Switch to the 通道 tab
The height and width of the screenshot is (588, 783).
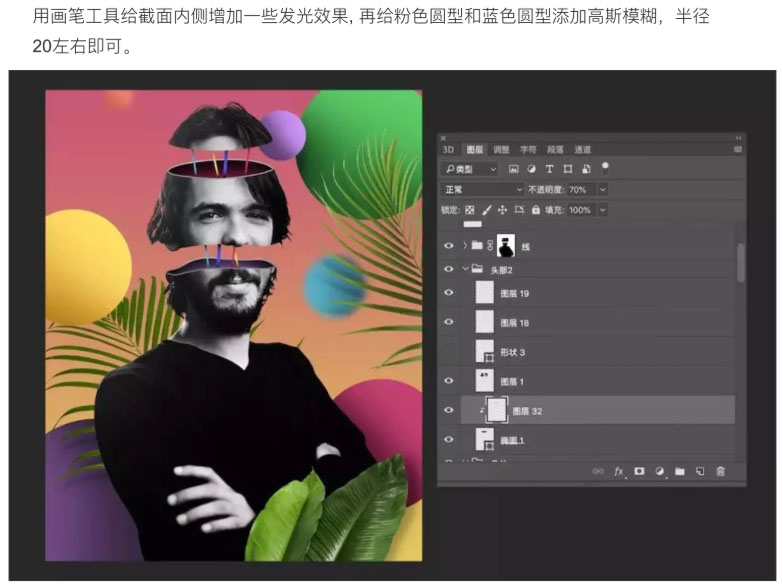pos(582,150)
